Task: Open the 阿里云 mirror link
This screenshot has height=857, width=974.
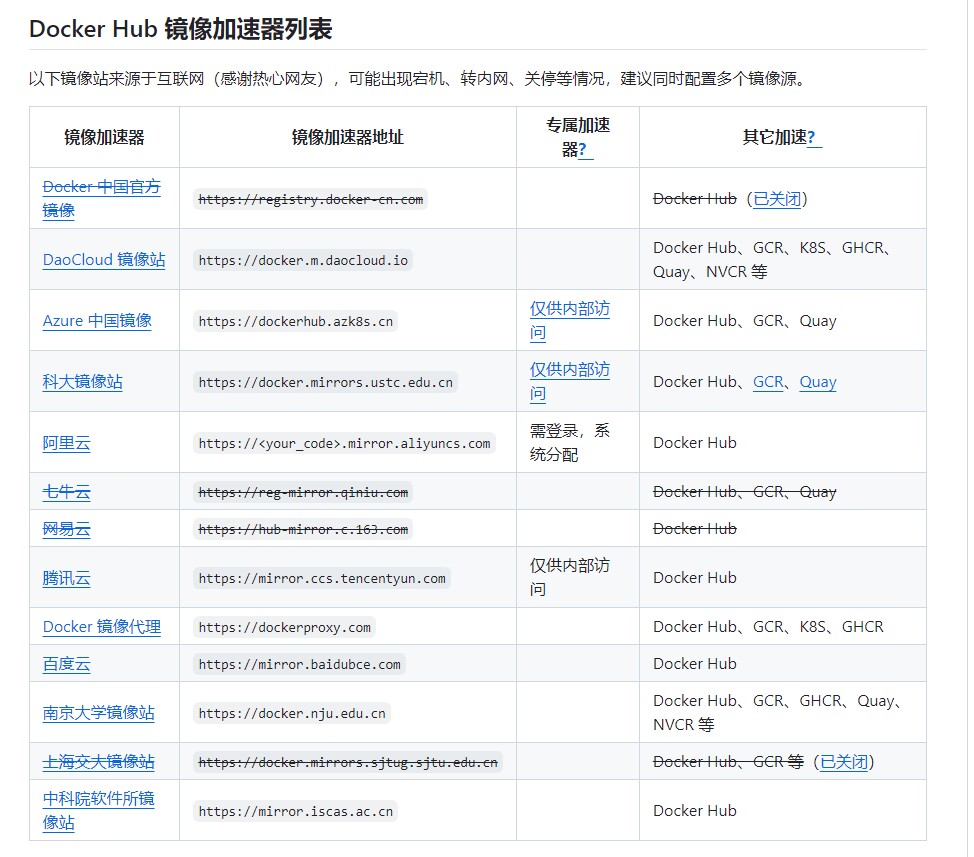Action: 66,443
